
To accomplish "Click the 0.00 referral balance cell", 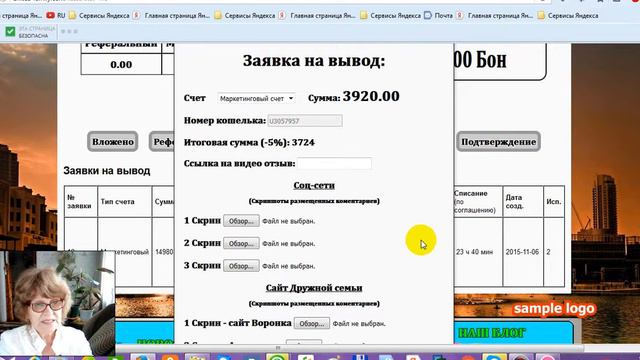I will pyautogui.click(x=121, y=64).
